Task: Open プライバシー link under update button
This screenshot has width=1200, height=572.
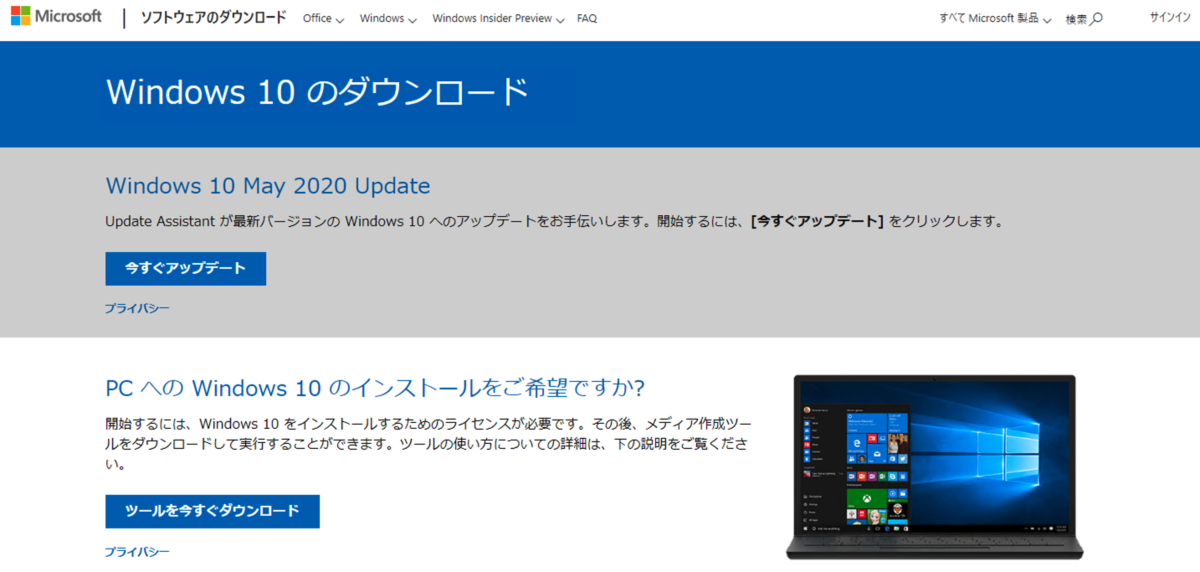Action: tap(137, 308)
